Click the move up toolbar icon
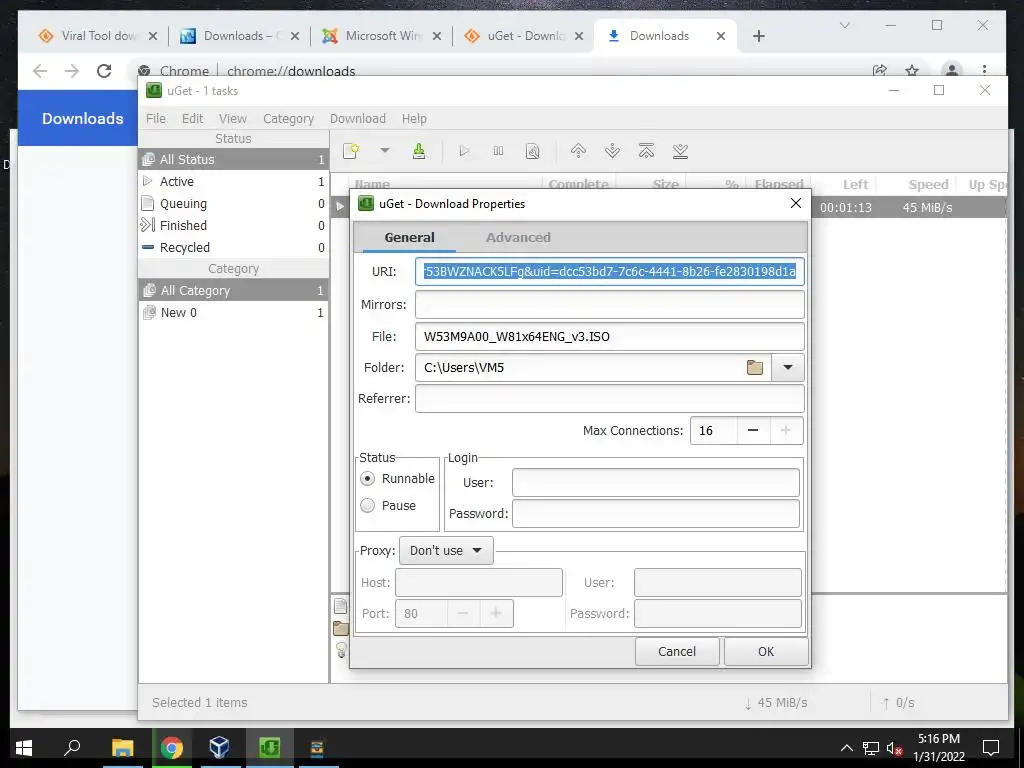 578,151
